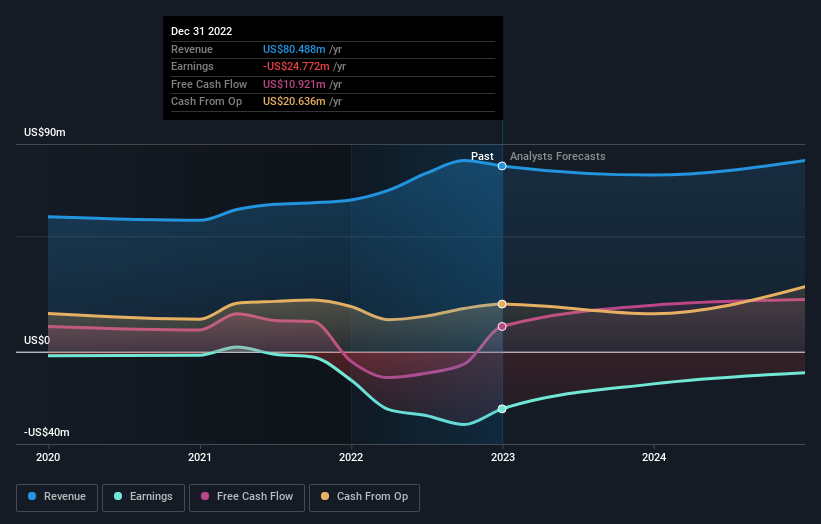Toggle the Revenue legend button

tap(57, 497)
